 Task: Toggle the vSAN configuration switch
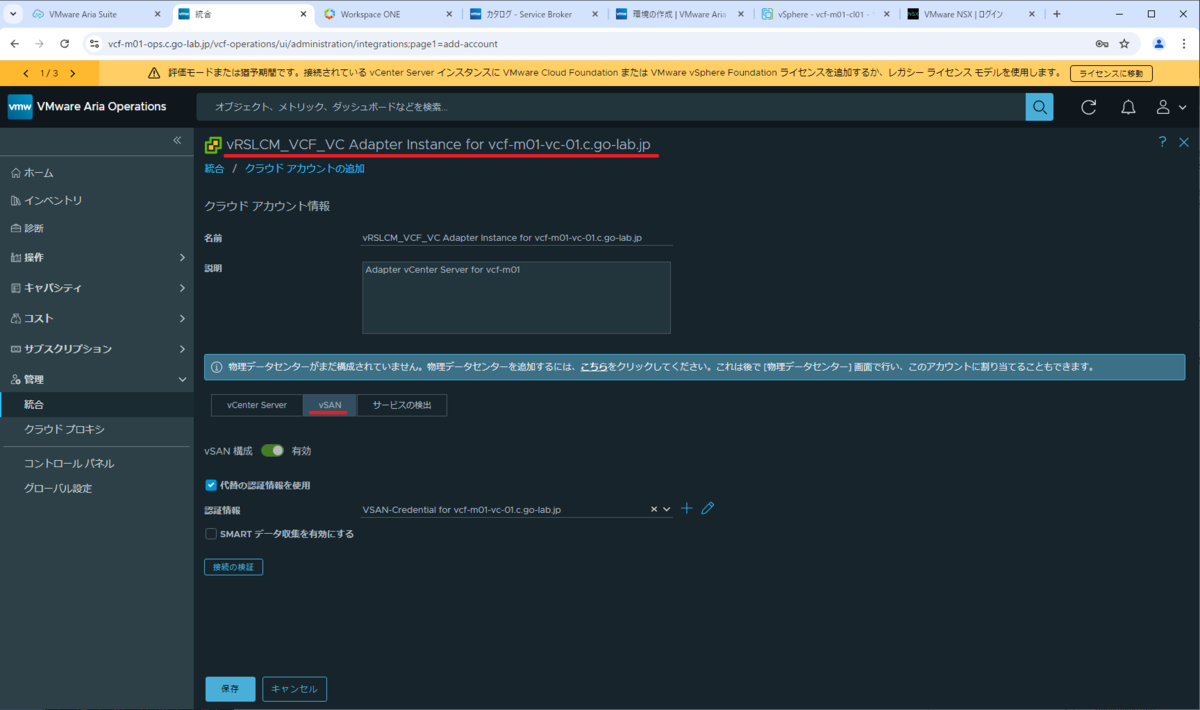pyautogui.click(x=273, y=451)
